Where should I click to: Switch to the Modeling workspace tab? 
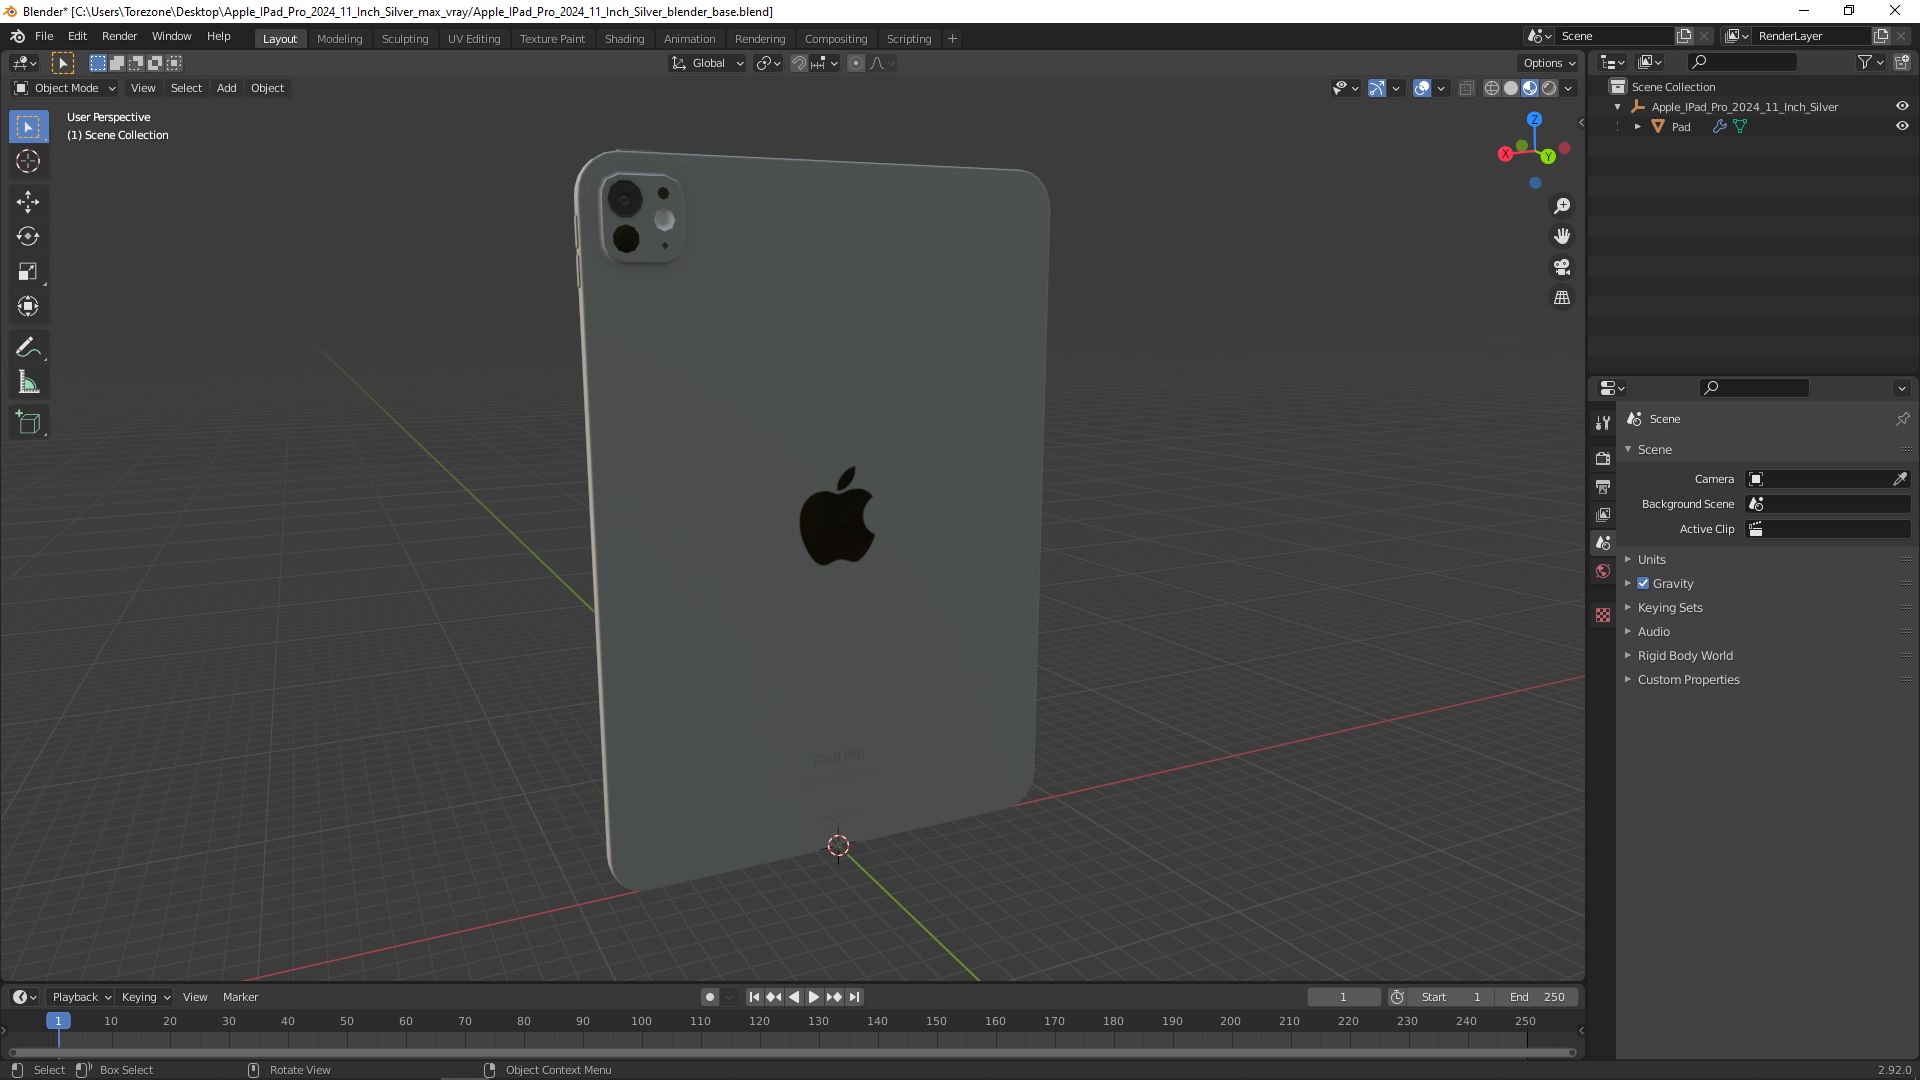pyautogui.click(x=339, y=38)
